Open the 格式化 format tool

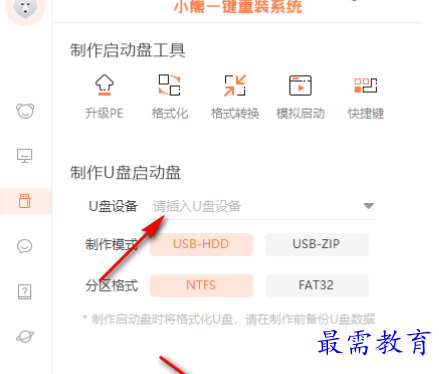pyautogui.click(x=169, y=85)
